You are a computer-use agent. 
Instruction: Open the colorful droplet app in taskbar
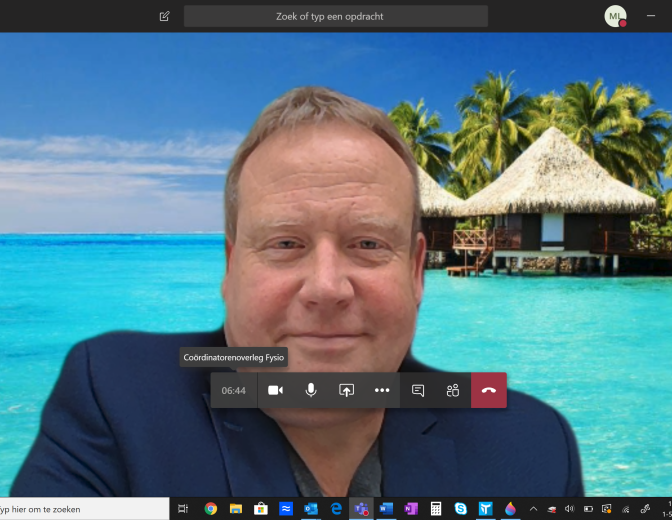point(510,509)
